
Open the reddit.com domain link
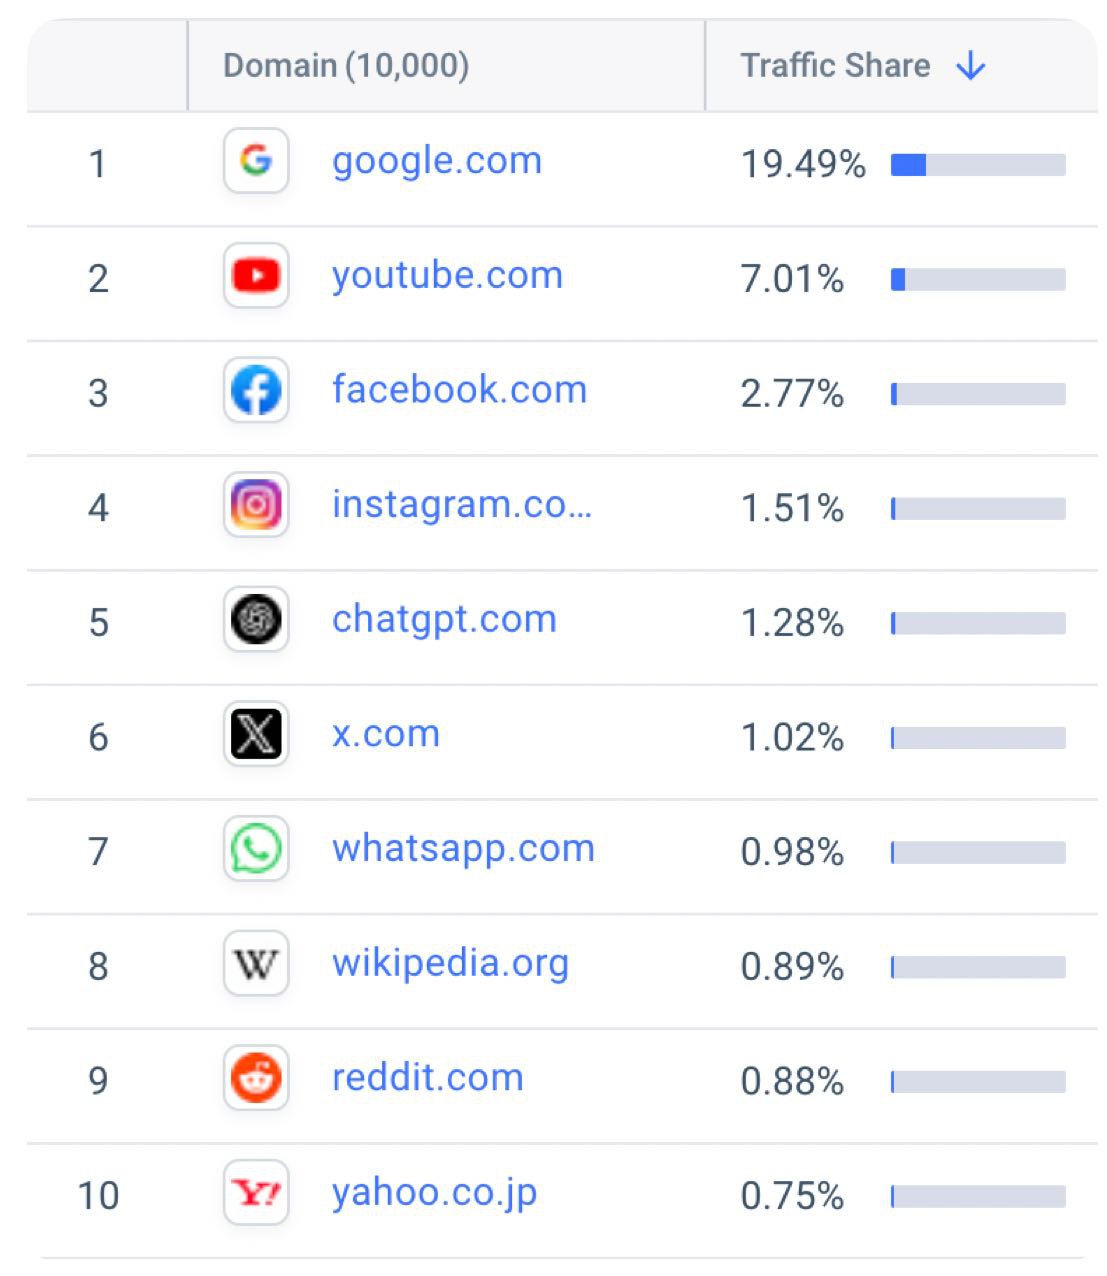coord(427,1078)
